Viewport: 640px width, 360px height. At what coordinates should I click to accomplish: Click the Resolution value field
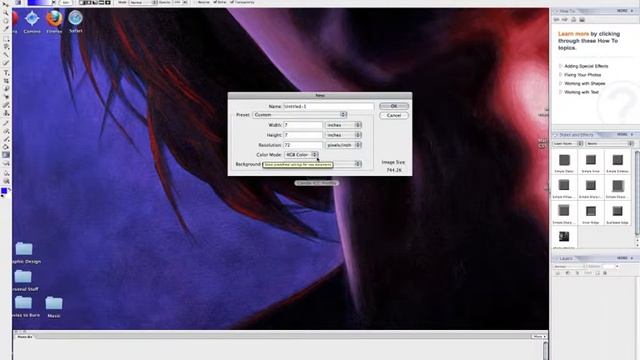(303, 145)
